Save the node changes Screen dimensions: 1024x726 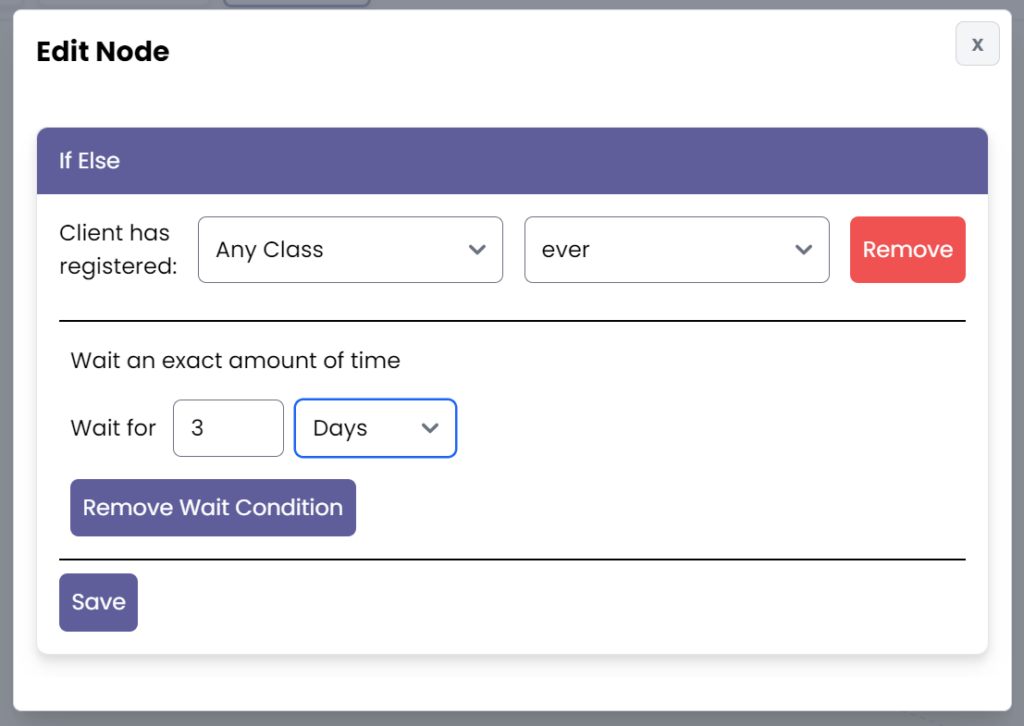(x=98, y=602)
